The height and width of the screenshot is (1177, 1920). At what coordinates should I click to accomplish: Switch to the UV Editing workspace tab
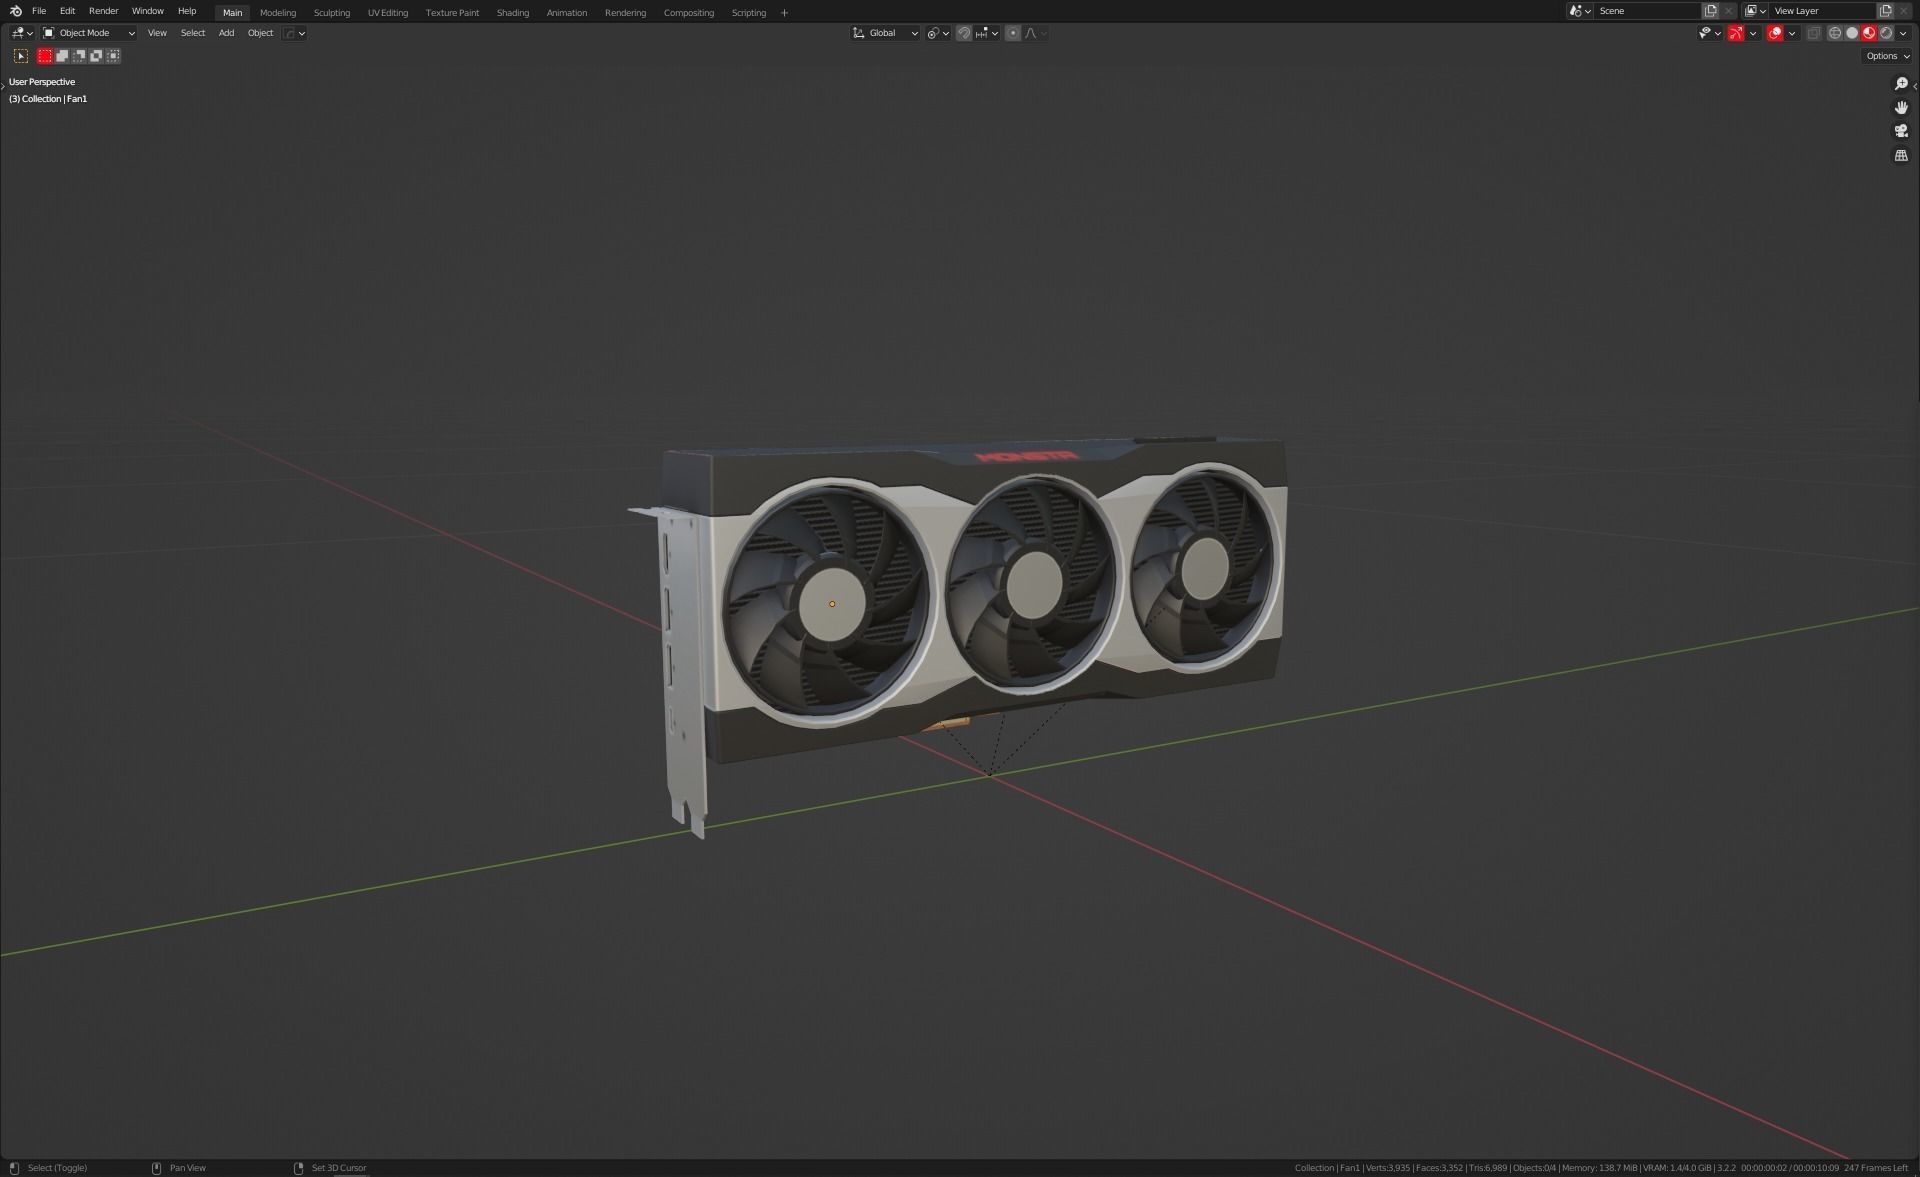click(x=388, y=13)
